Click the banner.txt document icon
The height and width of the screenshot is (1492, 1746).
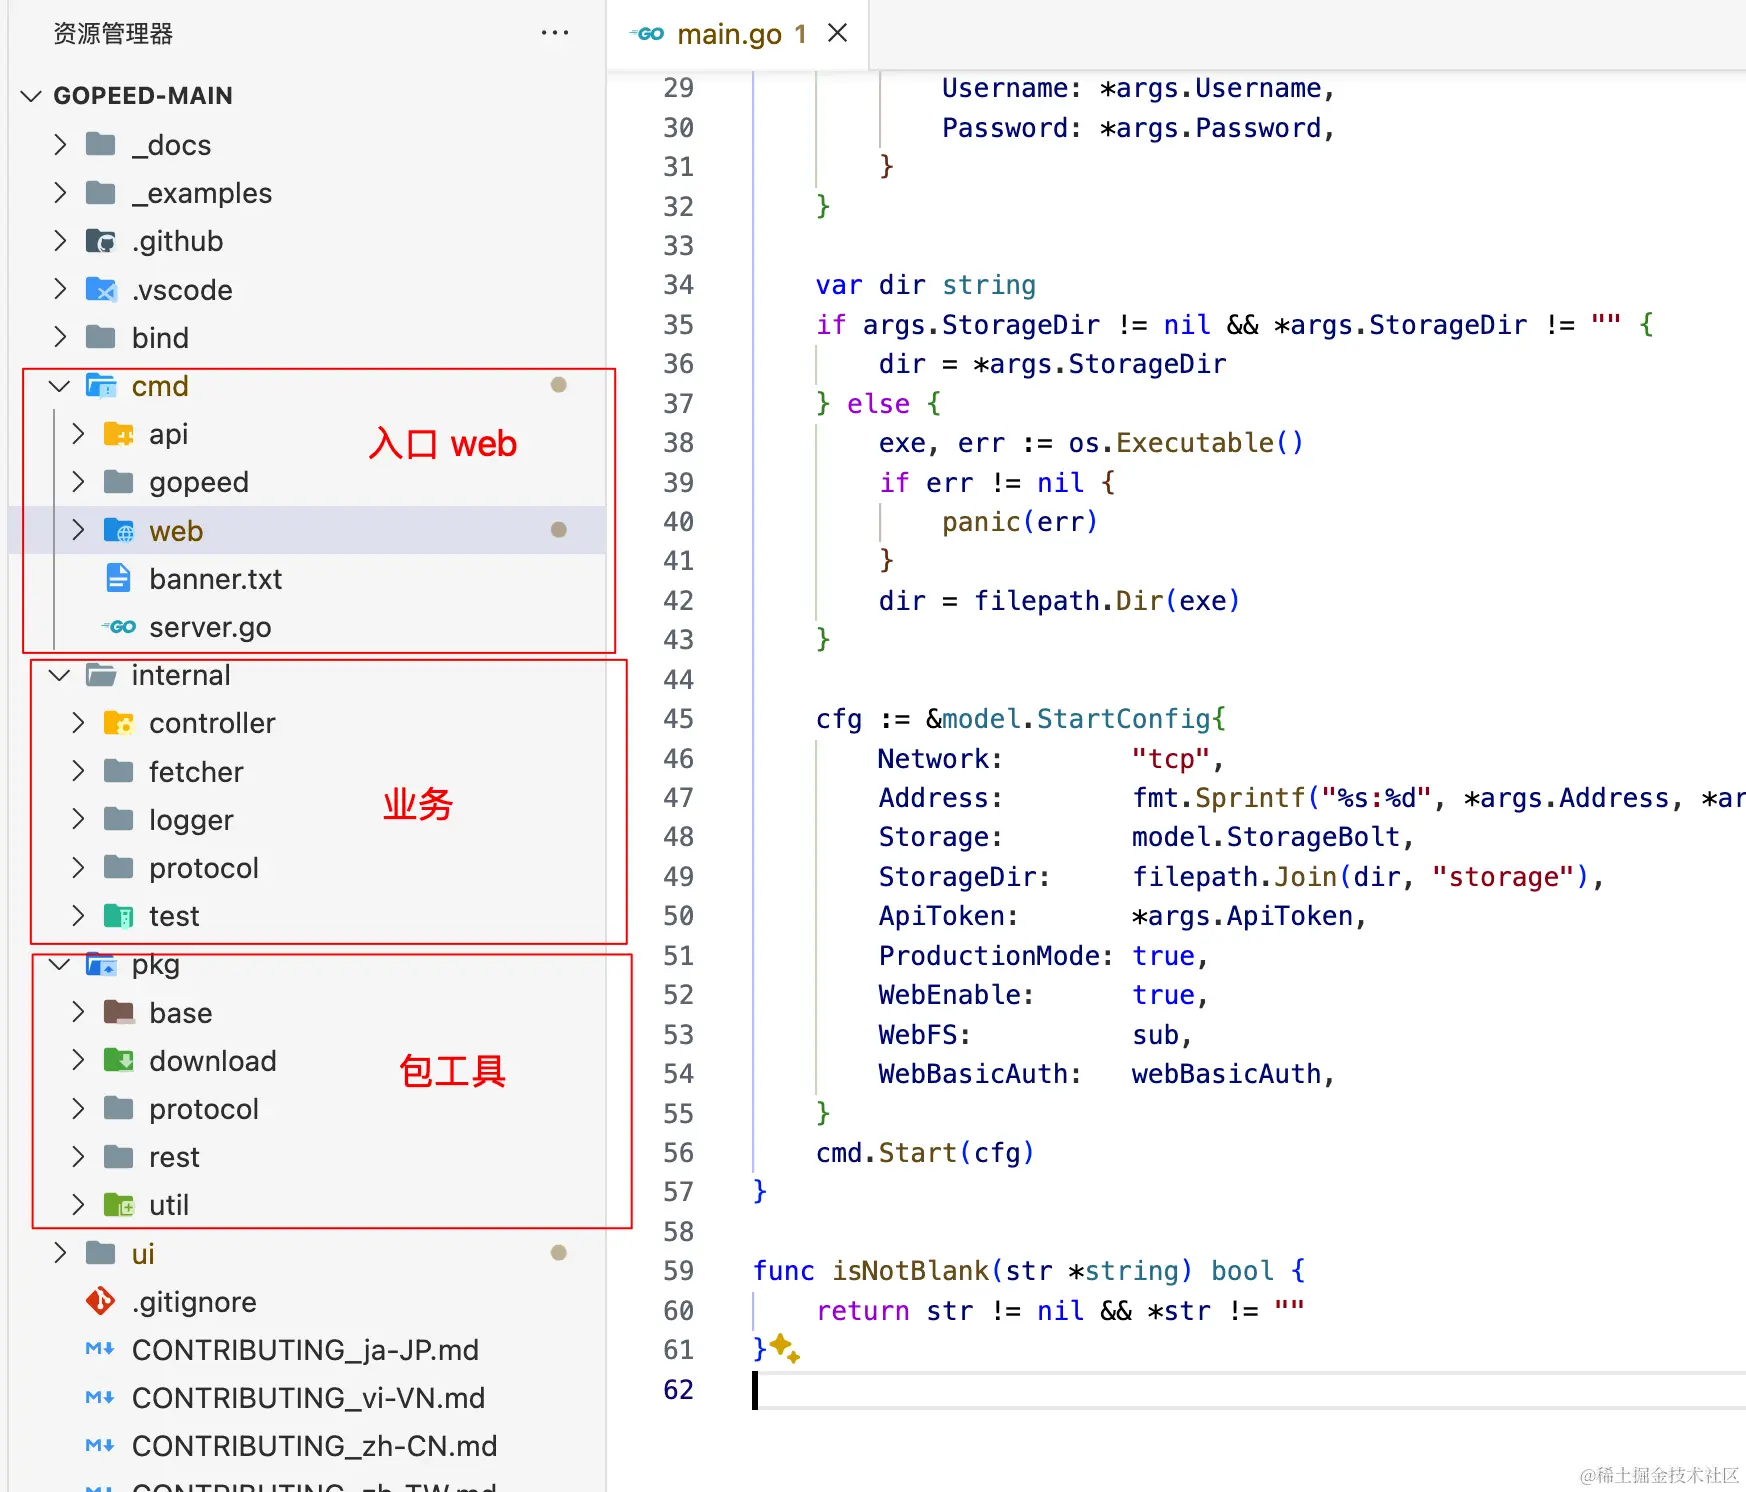click(x=119, y=579)
